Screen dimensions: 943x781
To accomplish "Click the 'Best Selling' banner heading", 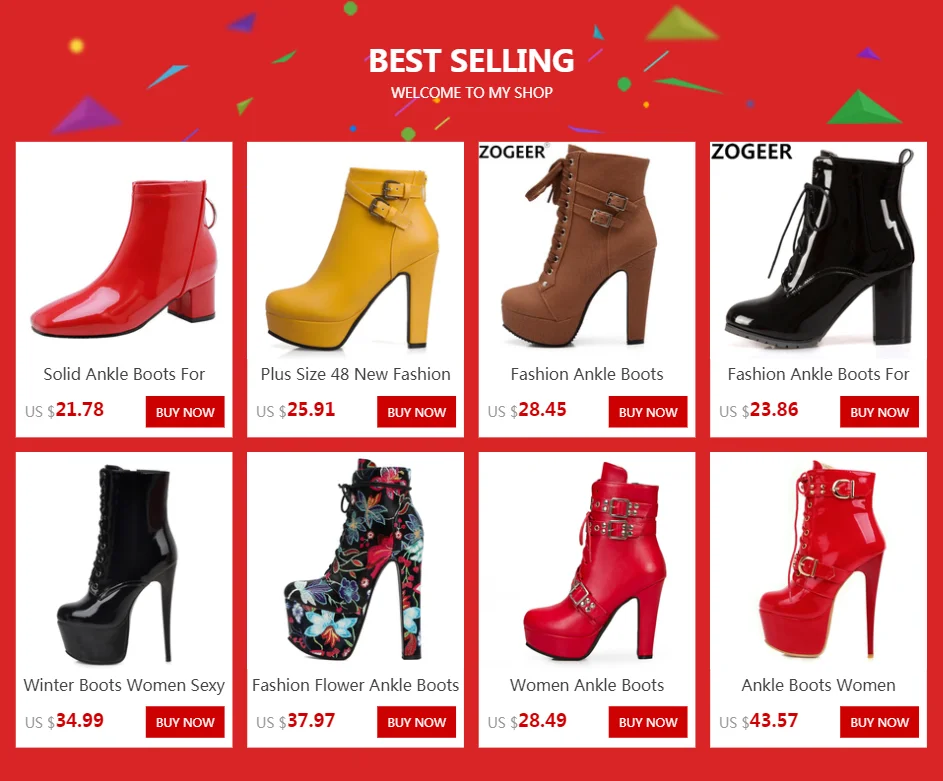I will 472,61.
